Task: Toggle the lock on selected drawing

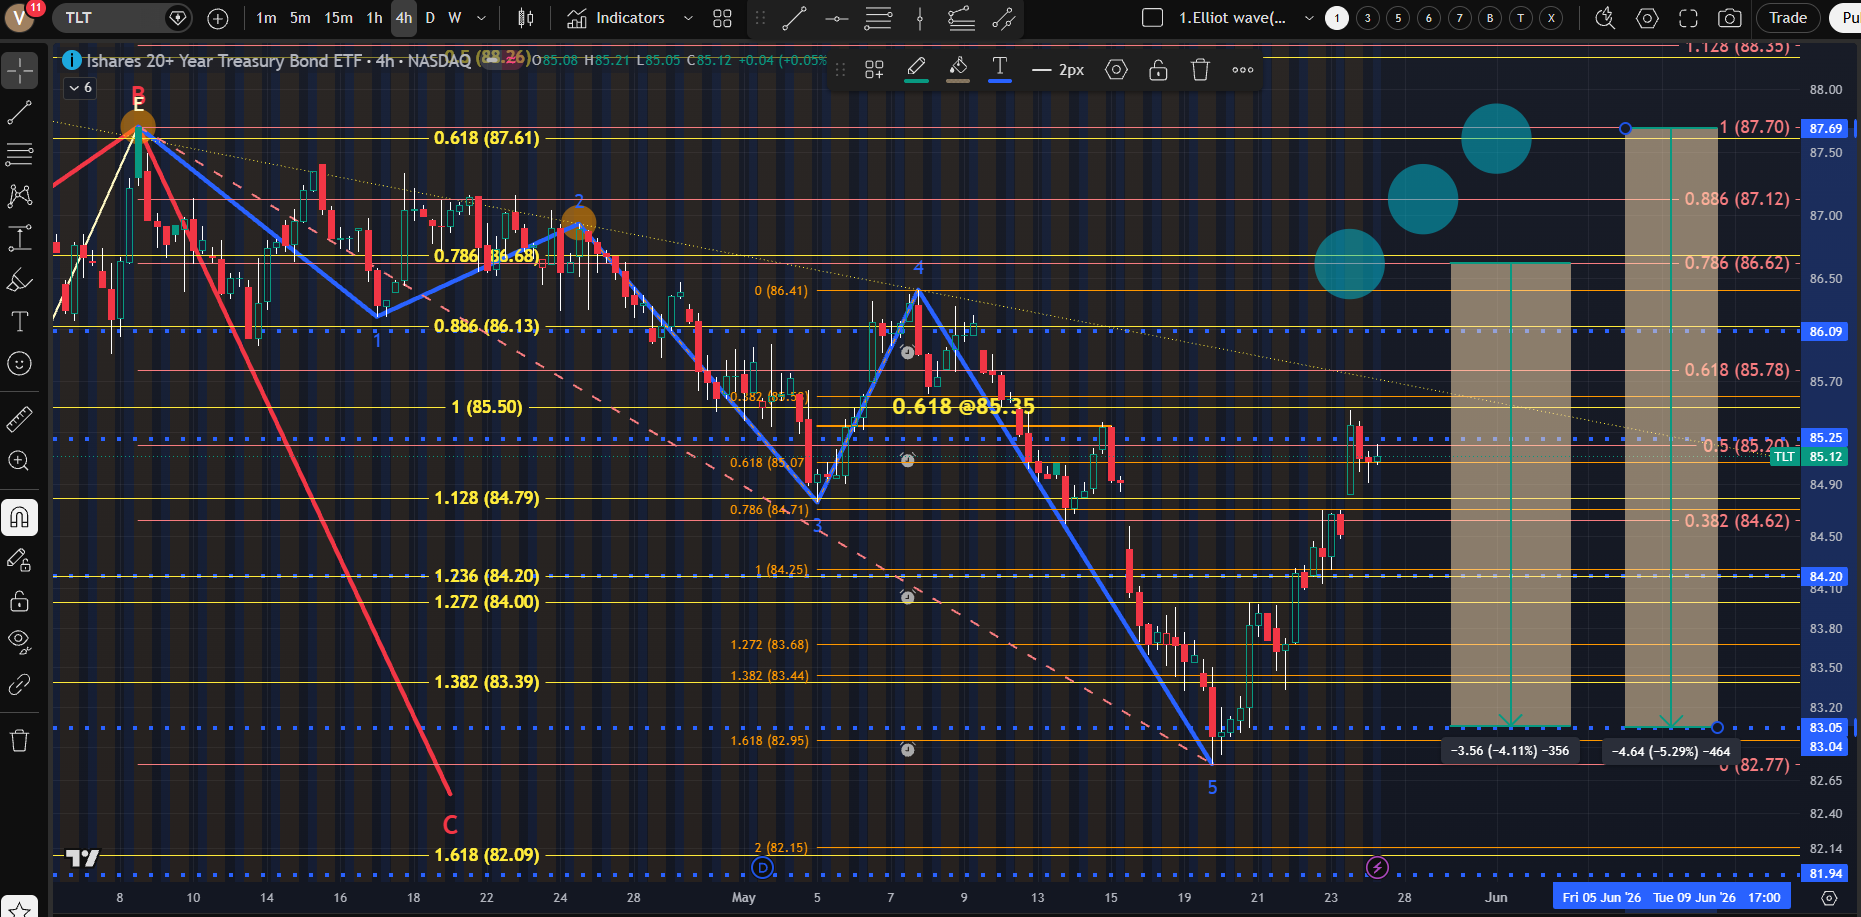Action: pos(1158,70)
